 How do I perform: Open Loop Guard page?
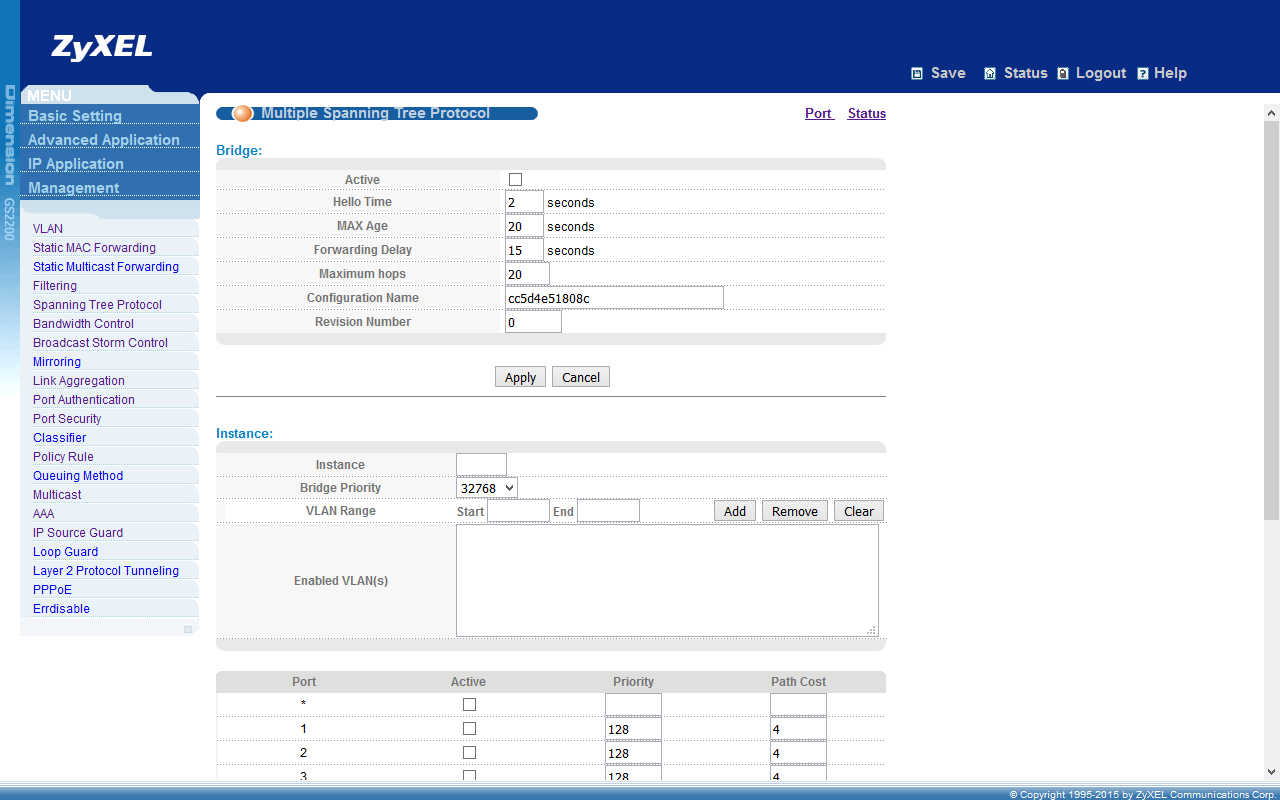66,552
